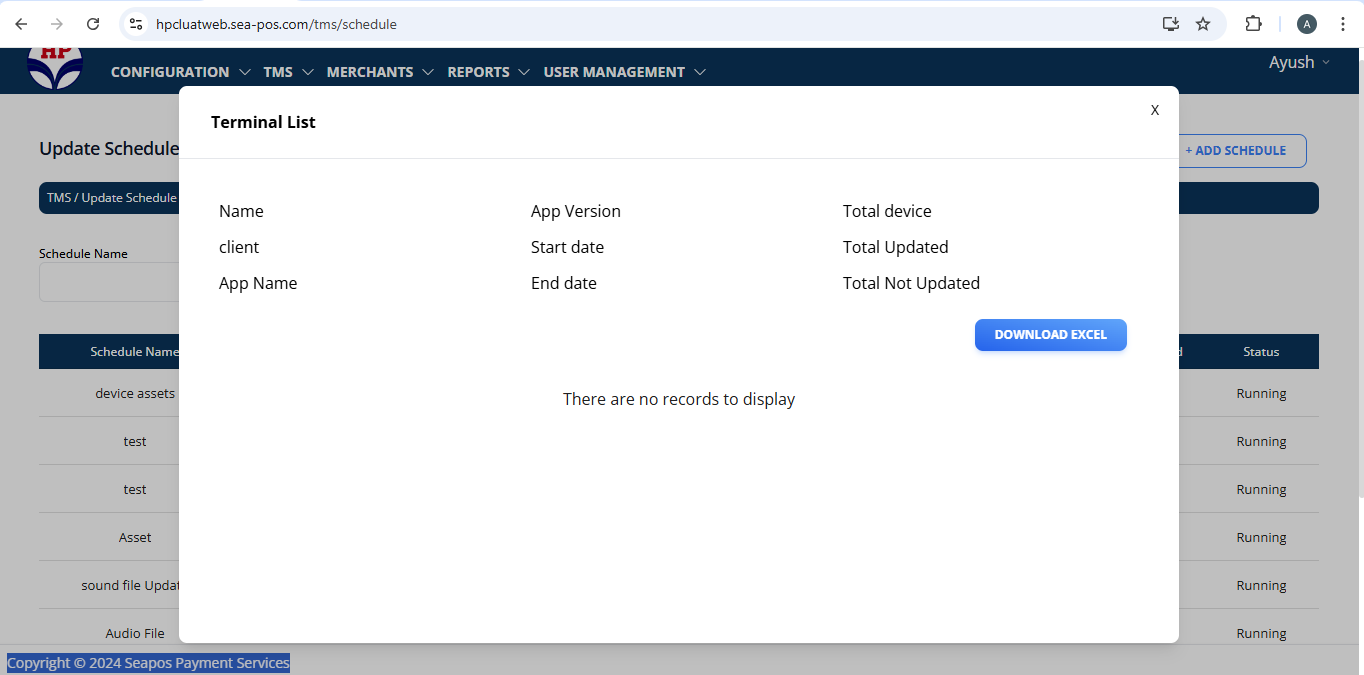The height and width of the screenshot is (675, 1364).
Task: Open the Chrome profile avatar
Action: click(x=1306, y=24)
